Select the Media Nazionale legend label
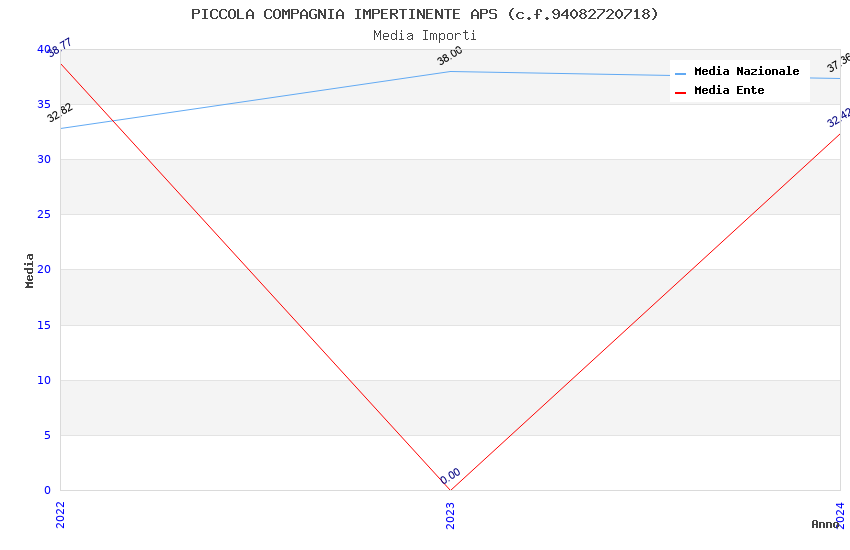850x550 pixels. pyautogui.click(x=746, y=72)
